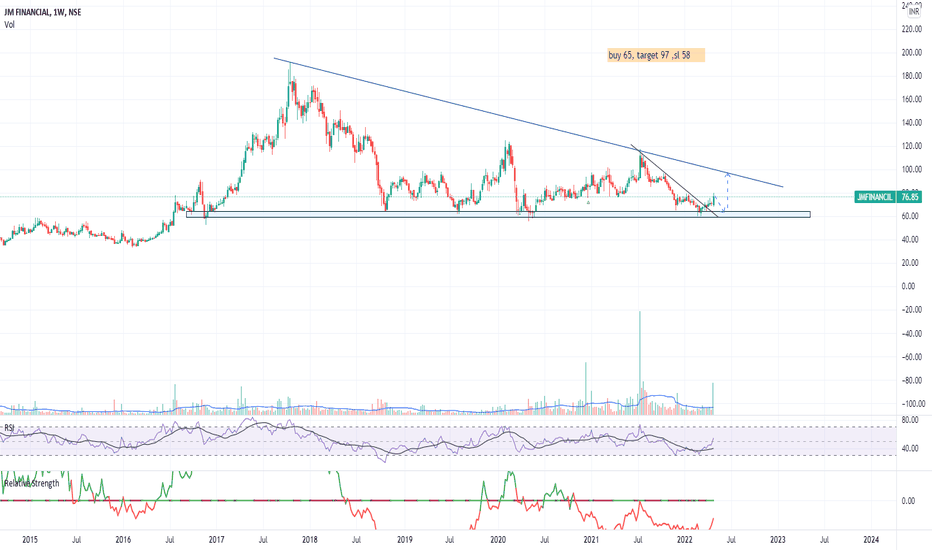Image resolution: width=932 pixels, height=550 pixels.
Task: Click the -60.00 price axis label
Action: (x=912, y=357)
